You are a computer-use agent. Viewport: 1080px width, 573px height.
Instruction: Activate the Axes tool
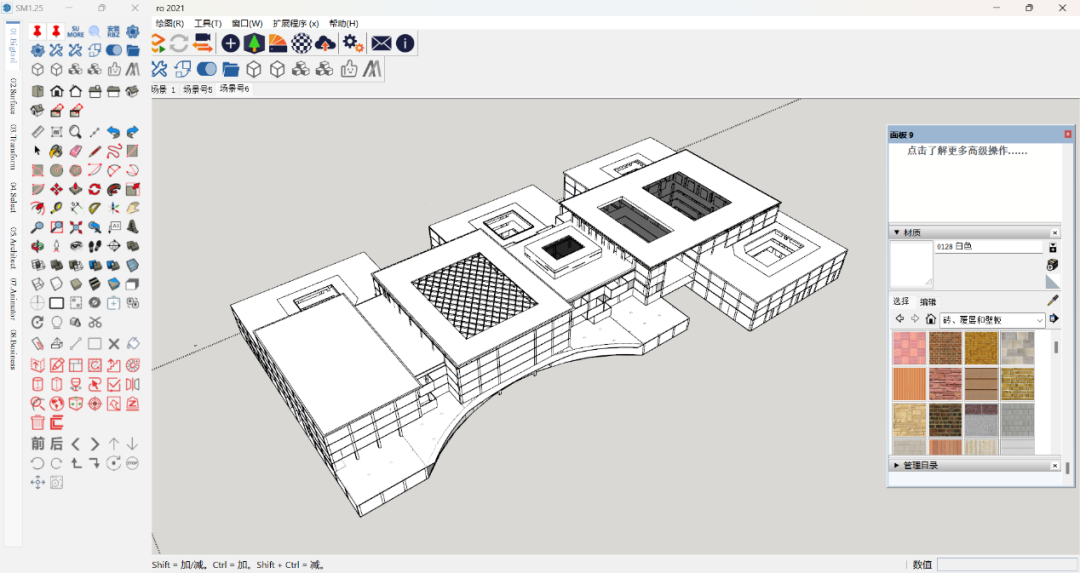(114, 207)
